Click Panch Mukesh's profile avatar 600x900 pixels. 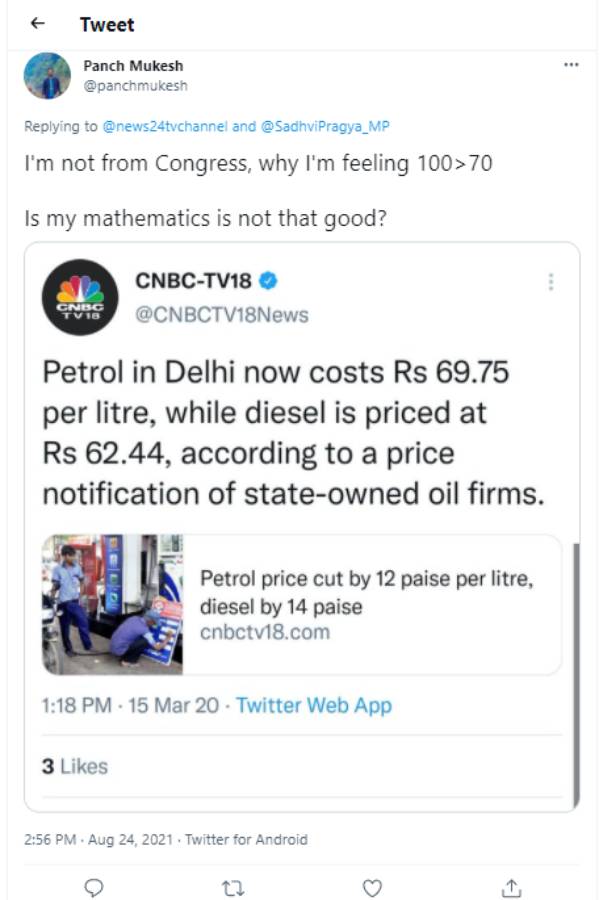pos(49,75)
